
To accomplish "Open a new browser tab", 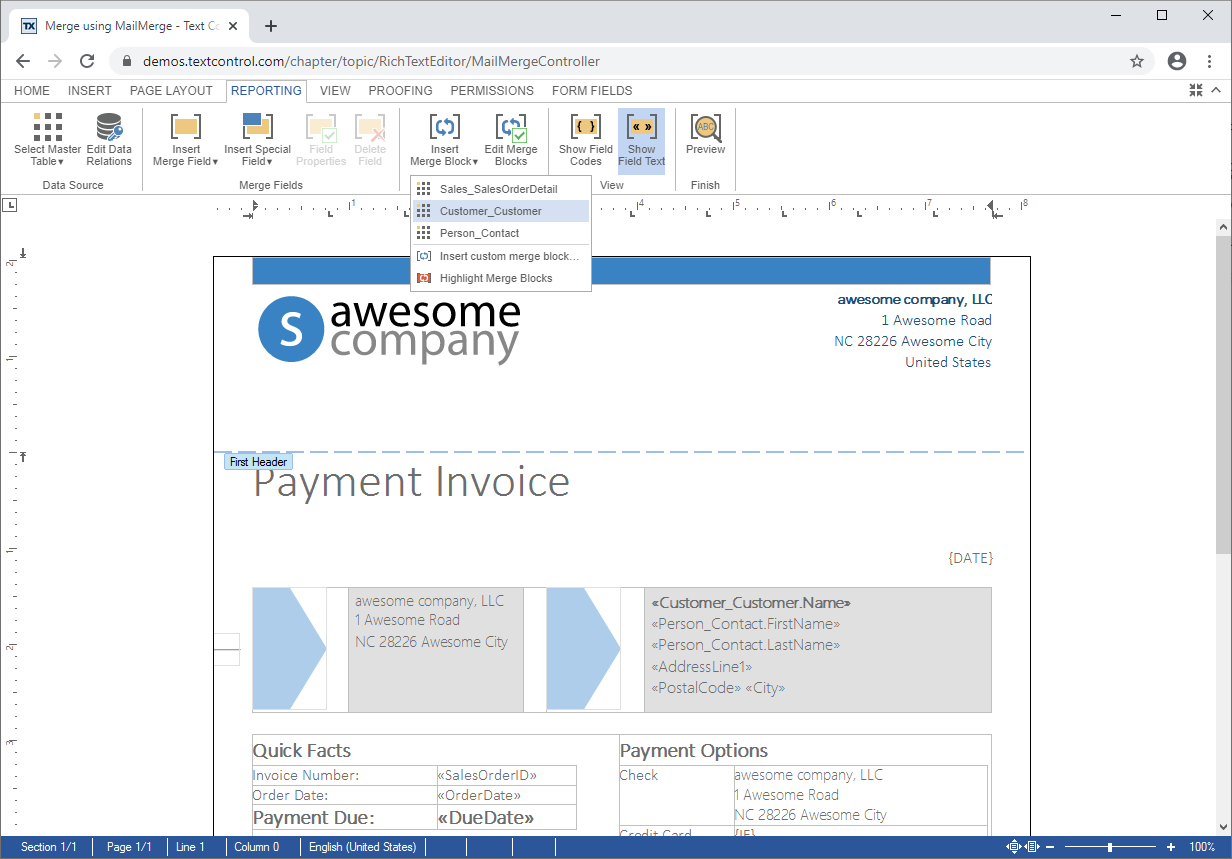I will point(271,26).
